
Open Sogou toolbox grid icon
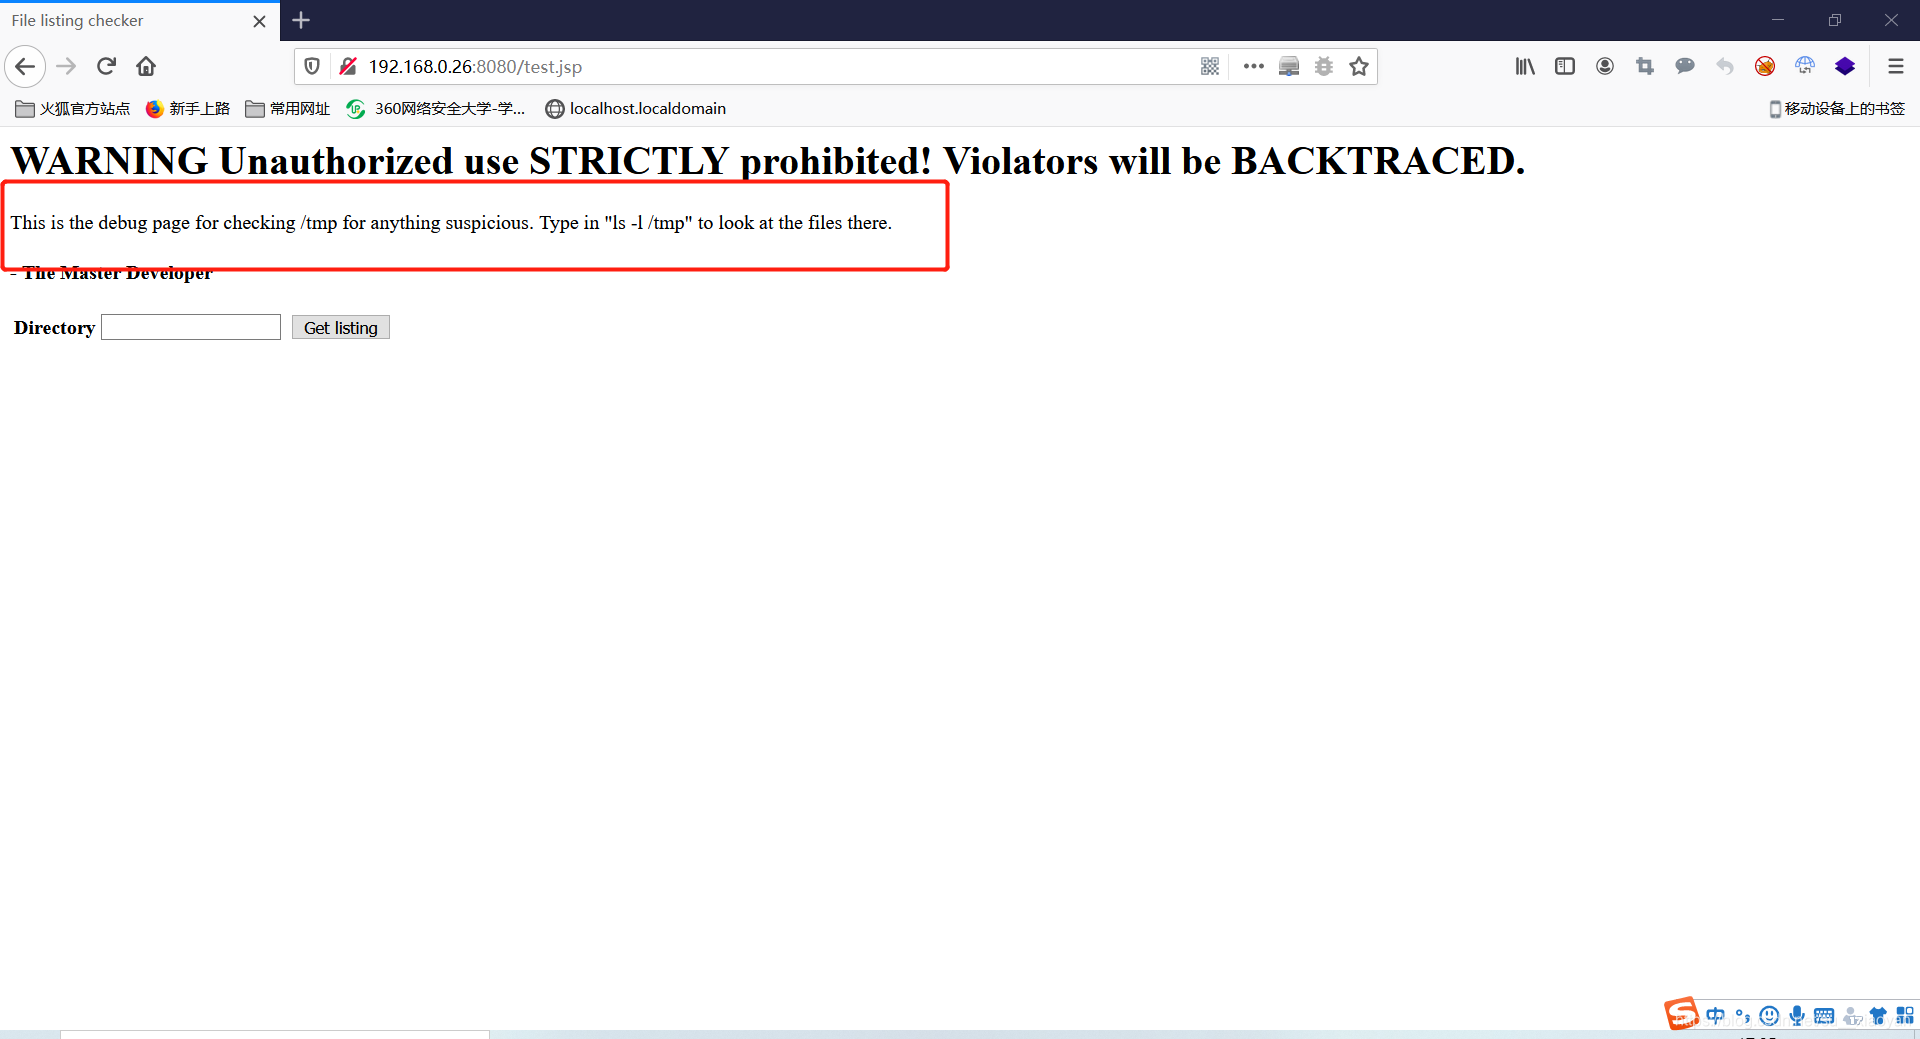(1905, 1016)
